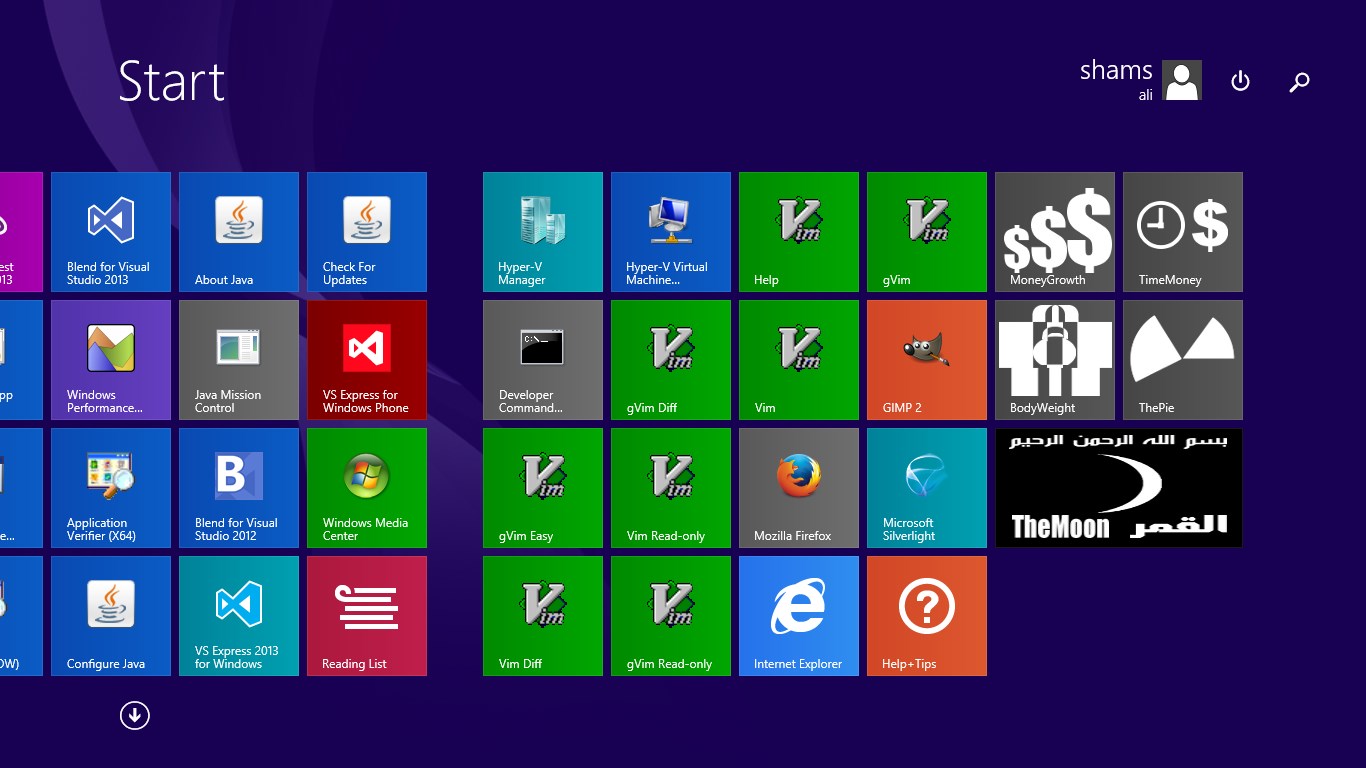
Task: Launch Hyper-V Manager tile
Action: coord(543,232)
